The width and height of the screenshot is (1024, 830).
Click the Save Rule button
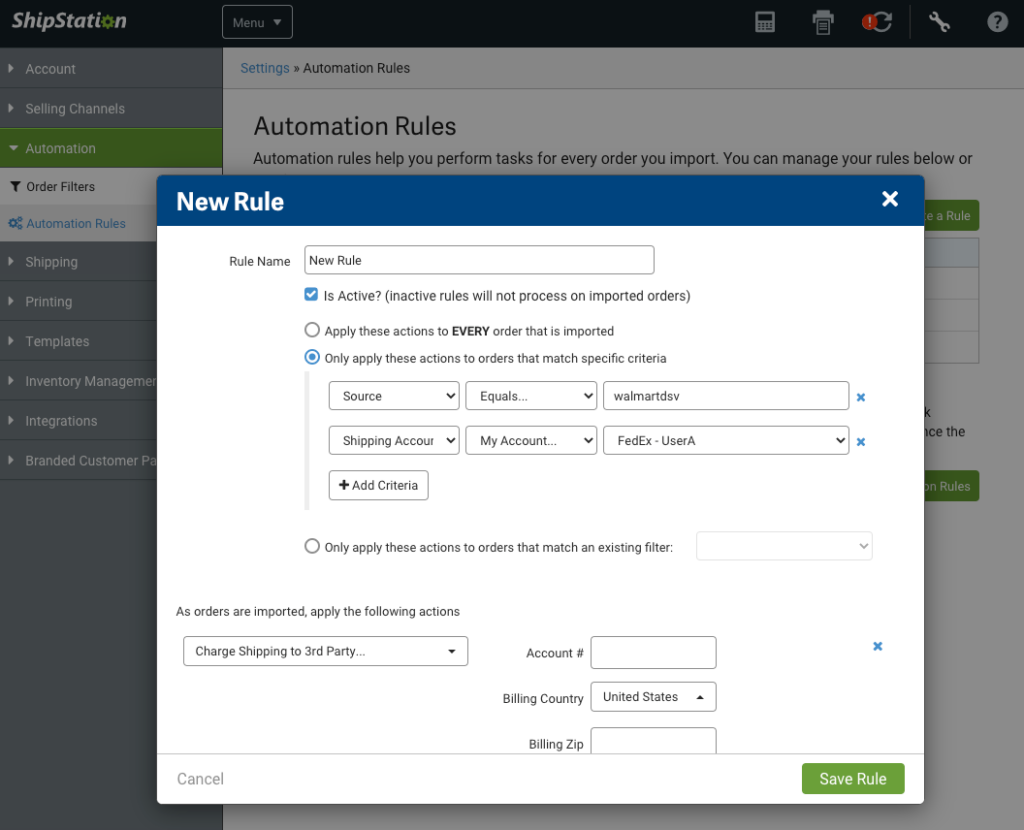point(853,778)
